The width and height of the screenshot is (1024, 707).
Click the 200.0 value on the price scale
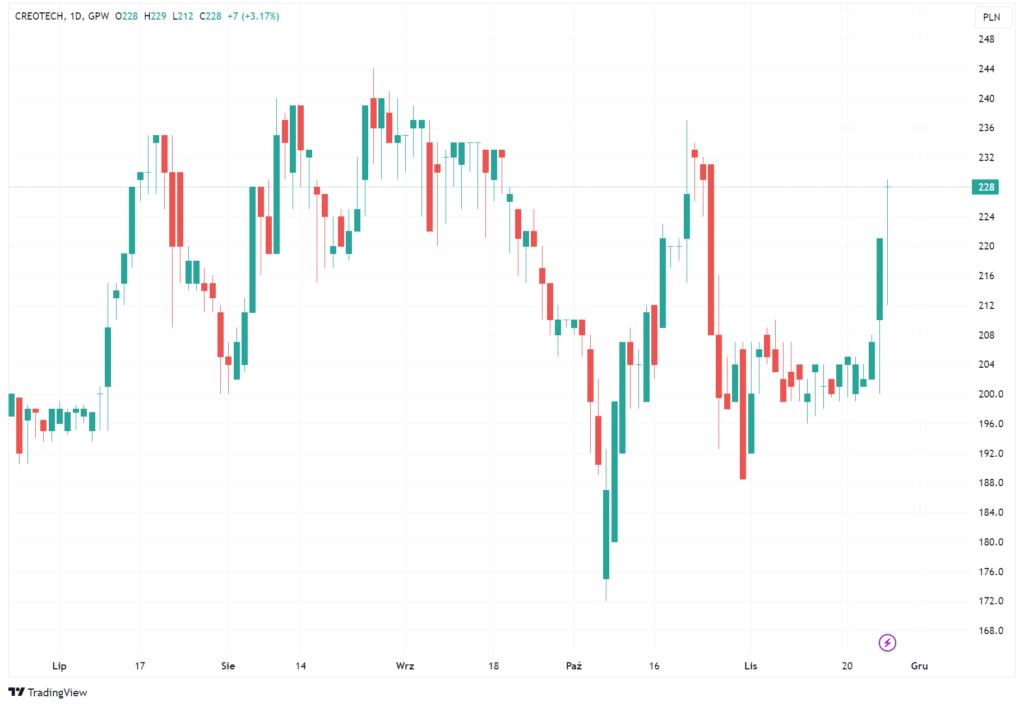point(988,394)
